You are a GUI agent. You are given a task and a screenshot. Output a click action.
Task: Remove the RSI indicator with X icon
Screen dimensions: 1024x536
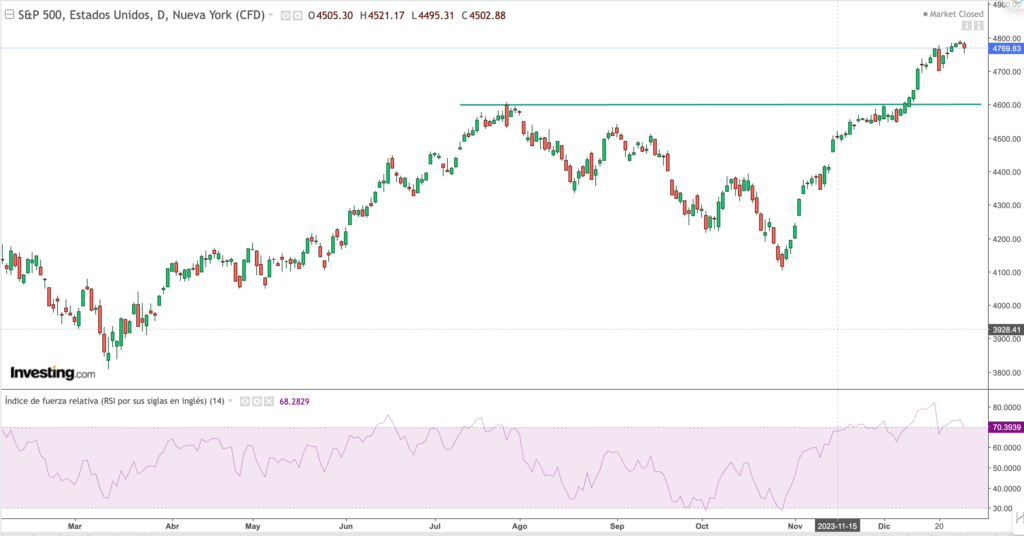267,401
